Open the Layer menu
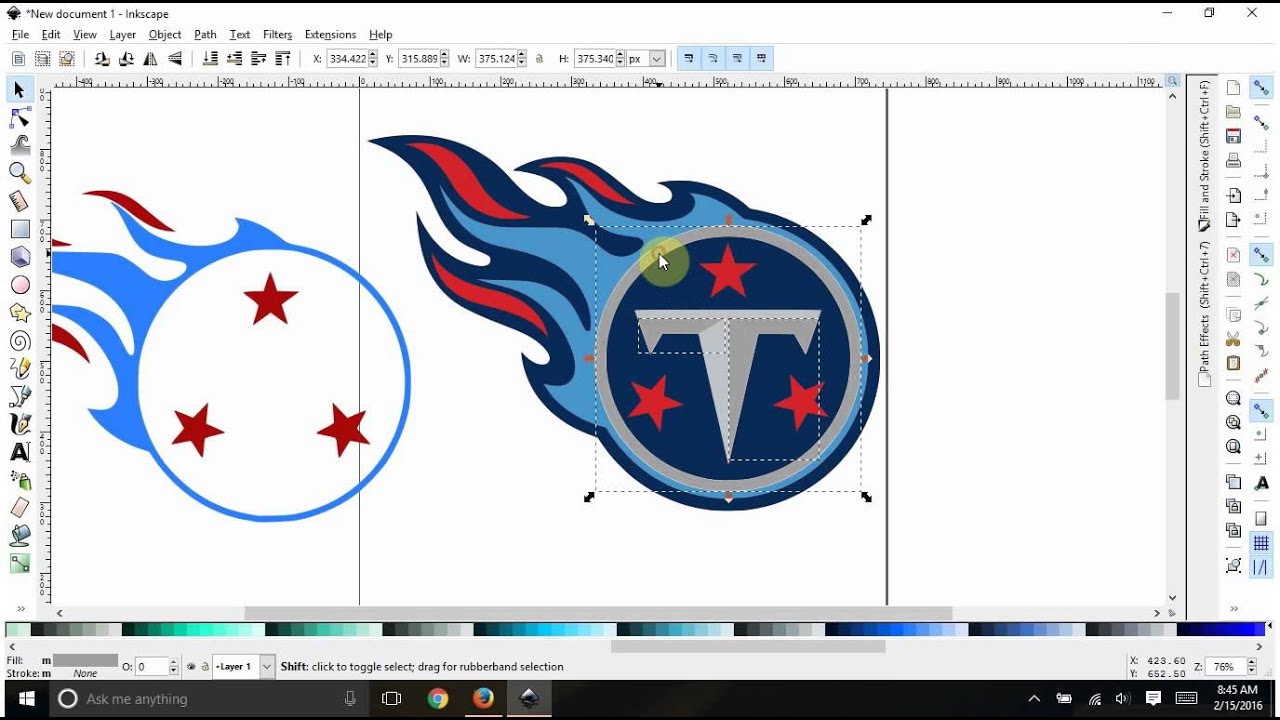Viewport: 1280px width, 720px height. click(123, 35)
